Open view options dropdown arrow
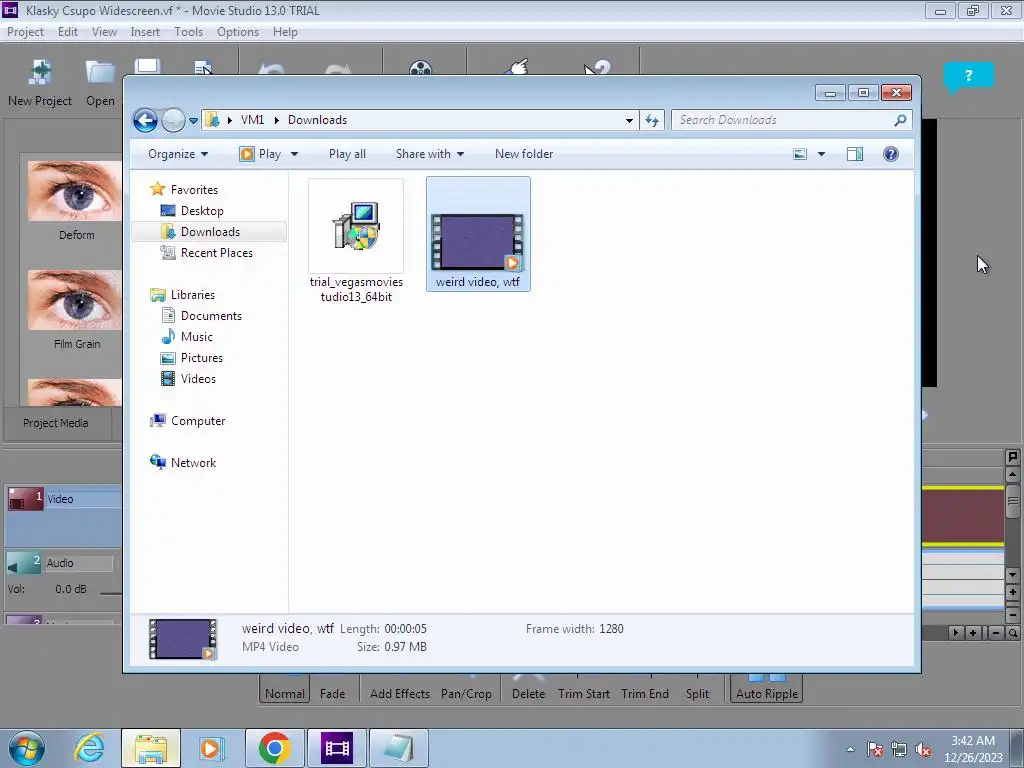The image size is (1024, 768). [821, 154]
